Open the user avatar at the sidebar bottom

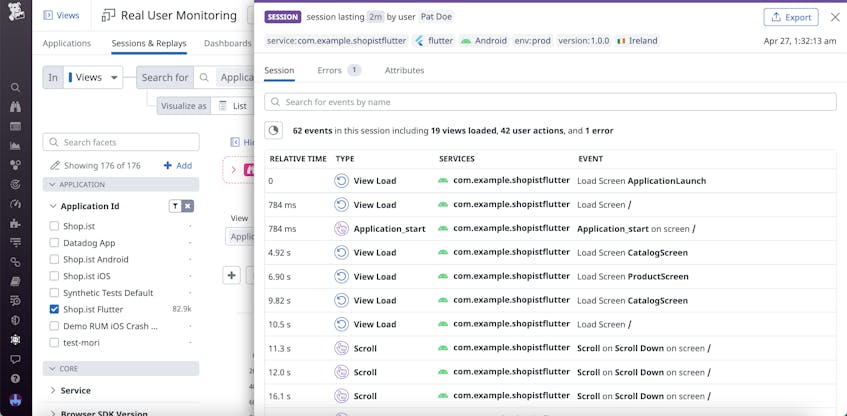[16, 400]
